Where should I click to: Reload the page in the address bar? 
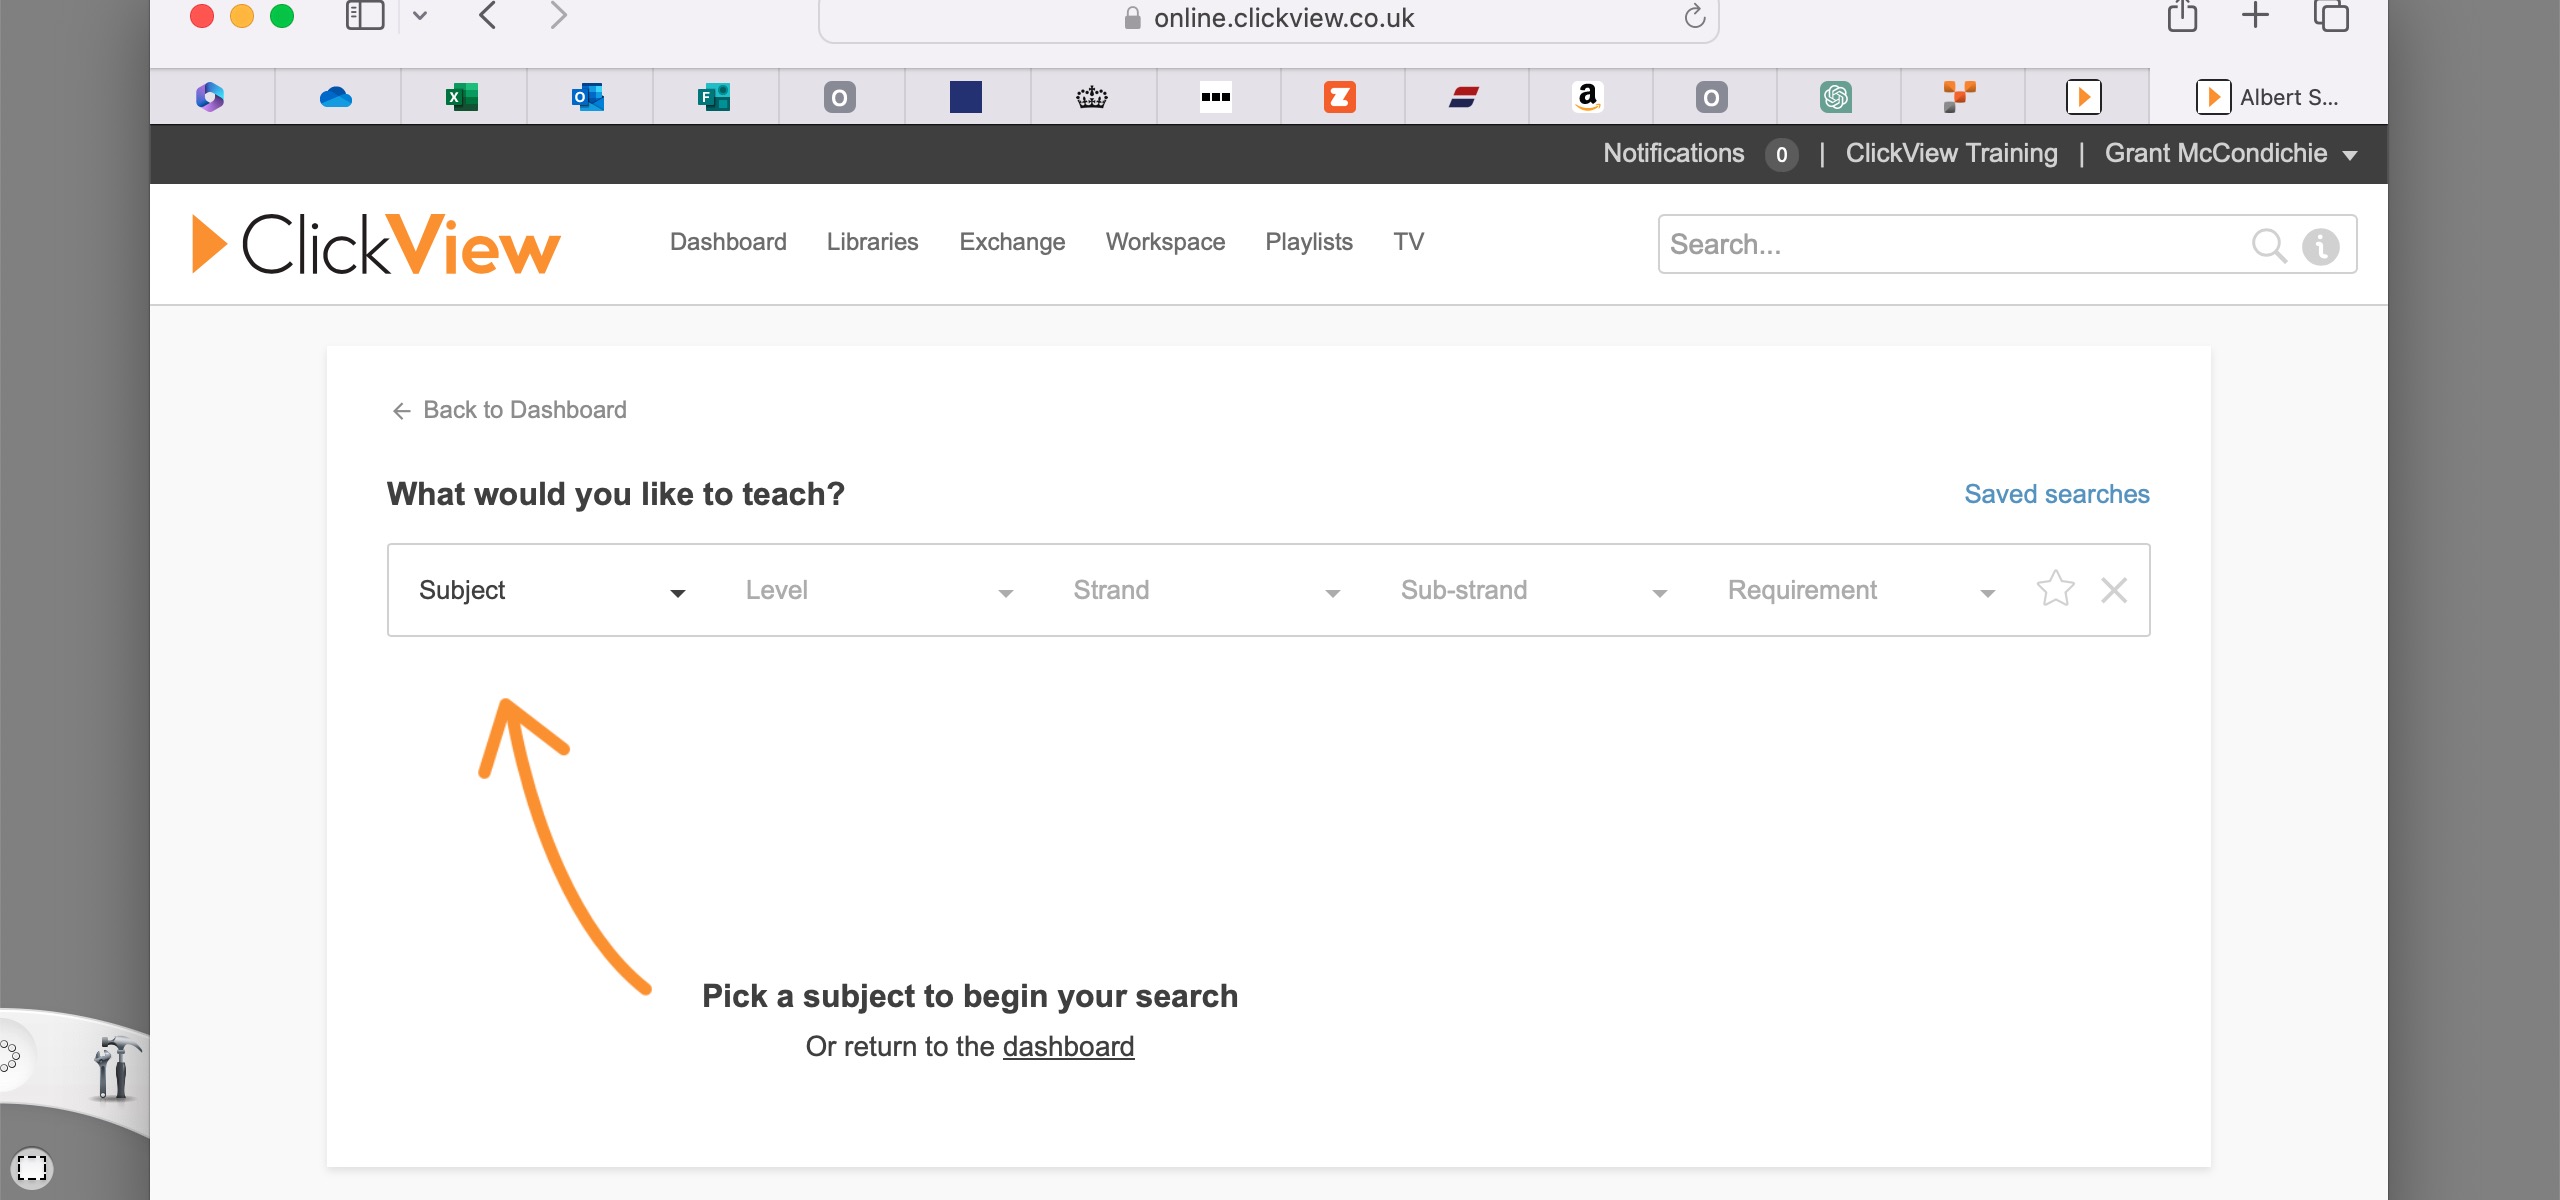pyautogui.click(x=1694, y=17)
